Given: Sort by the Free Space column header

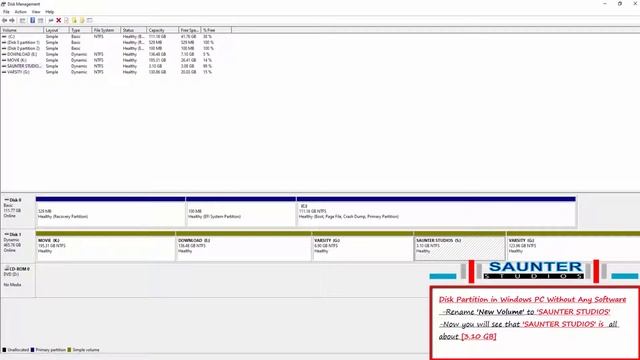Looking at the screenshot, I should click(190, 30).
